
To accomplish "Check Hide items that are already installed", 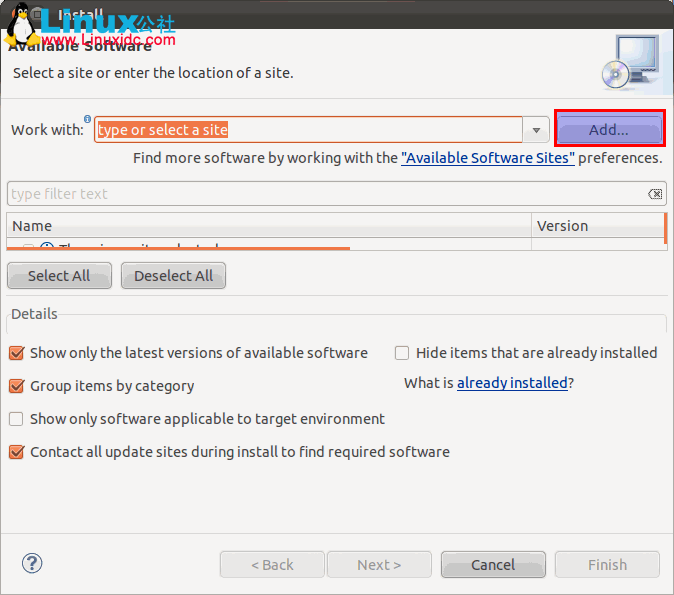I will [x=402, y=353].
